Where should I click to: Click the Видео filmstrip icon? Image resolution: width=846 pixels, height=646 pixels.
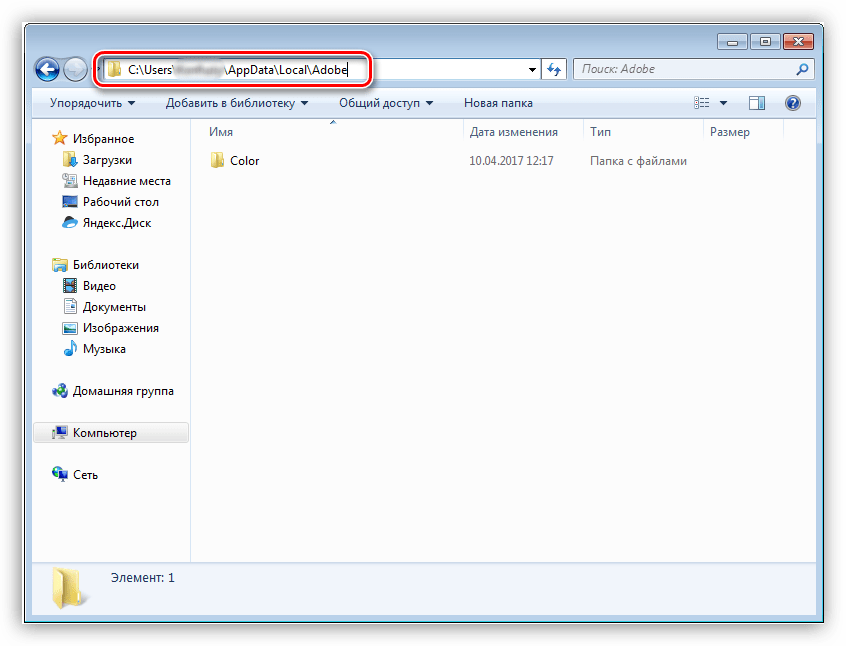coord(70,285)
